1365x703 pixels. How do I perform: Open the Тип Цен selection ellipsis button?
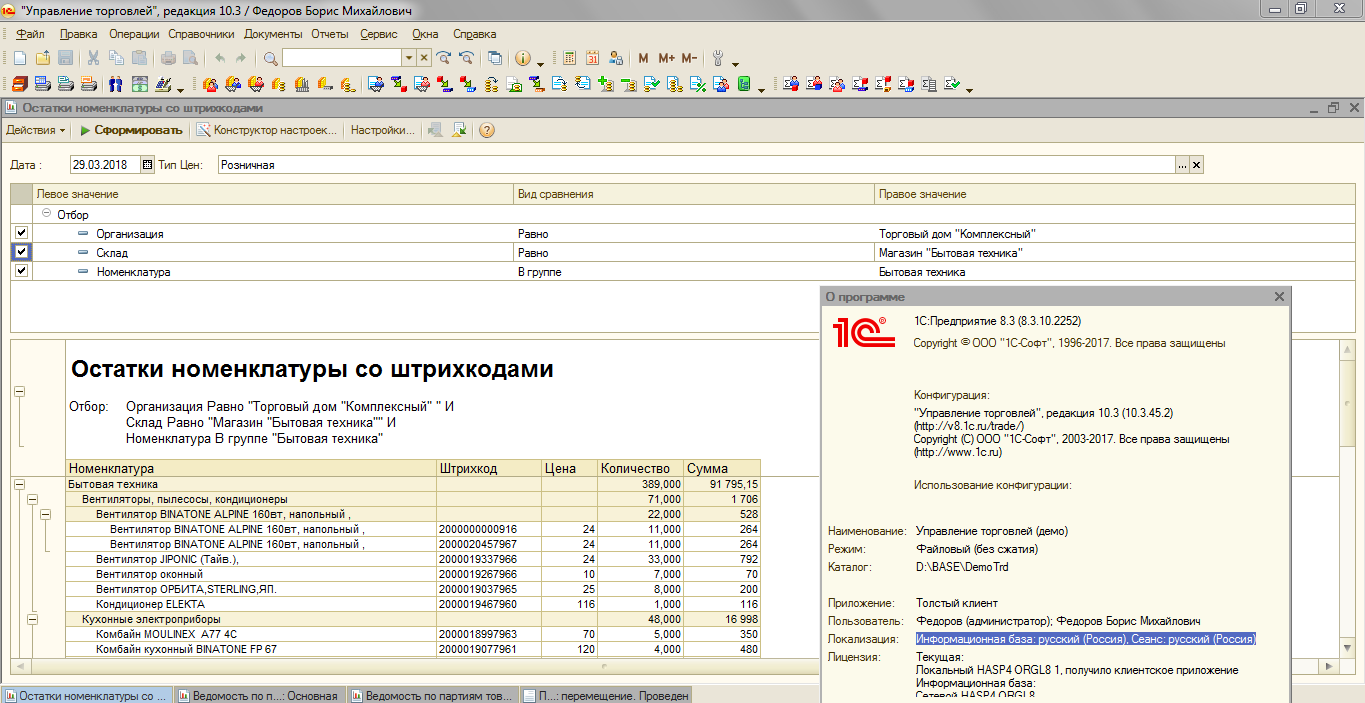1182,165
